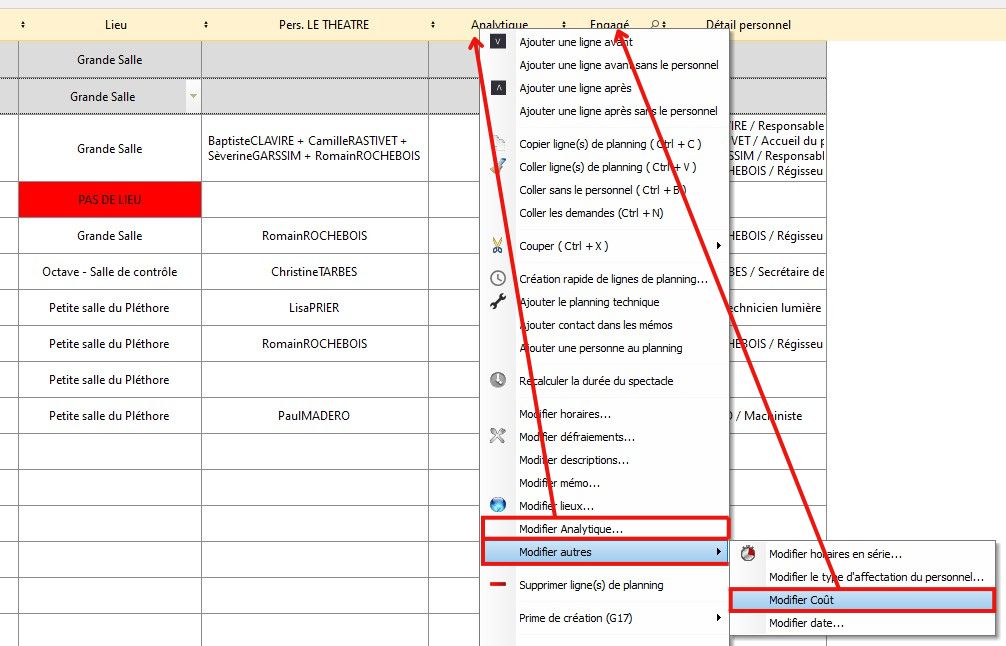Click the add-line-before arrow icon

pos(498,42)
